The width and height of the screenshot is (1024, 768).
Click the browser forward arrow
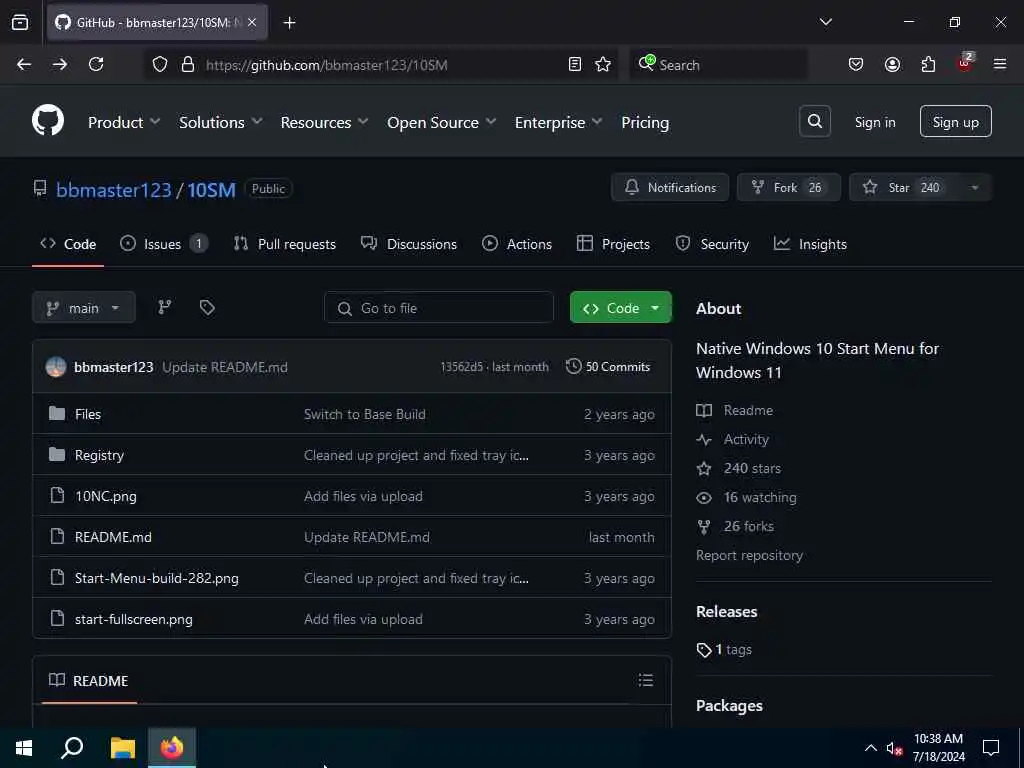tap(60, 65)
